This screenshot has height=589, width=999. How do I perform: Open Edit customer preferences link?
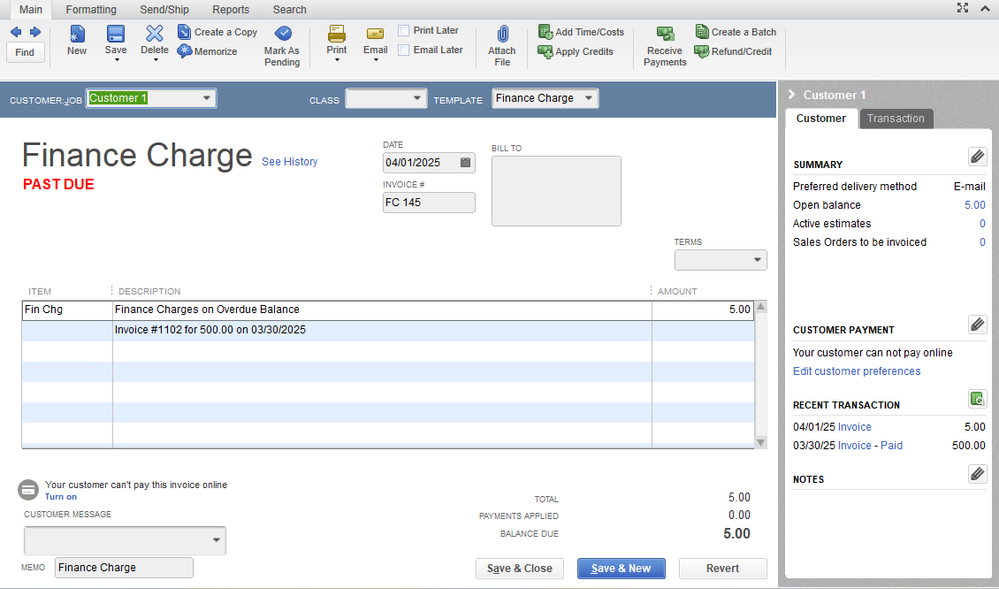click(856, 371)
